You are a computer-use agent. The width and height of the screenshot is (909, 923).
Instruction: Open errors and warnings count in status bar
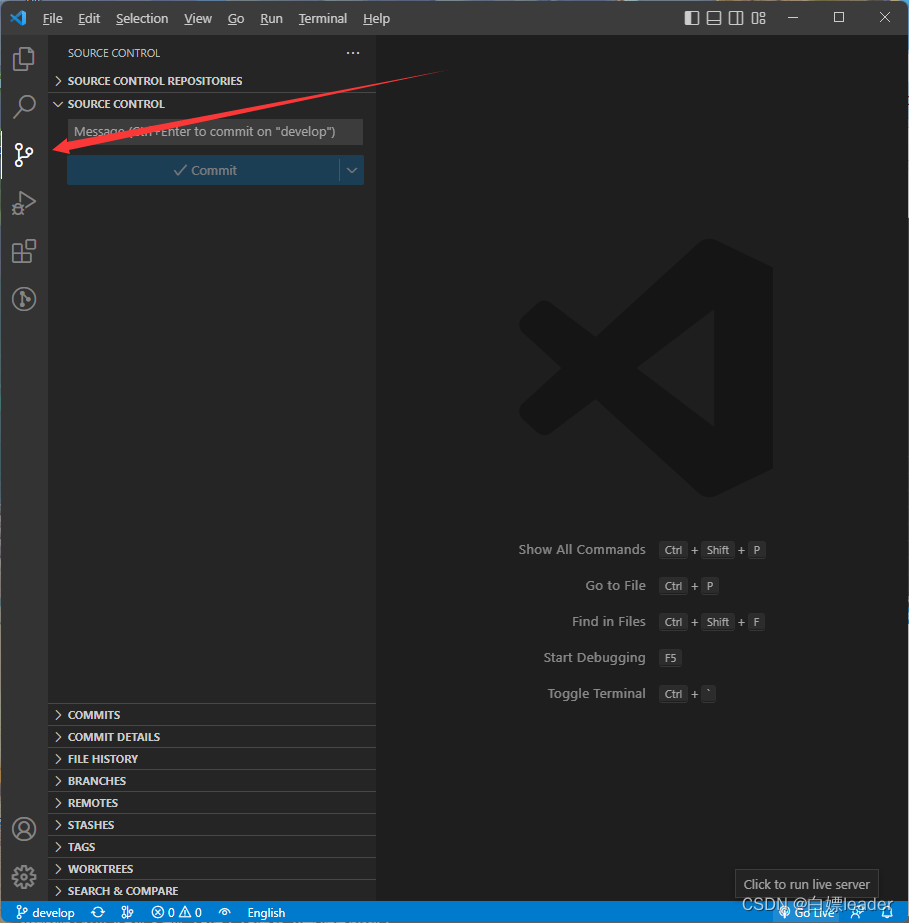177,912
